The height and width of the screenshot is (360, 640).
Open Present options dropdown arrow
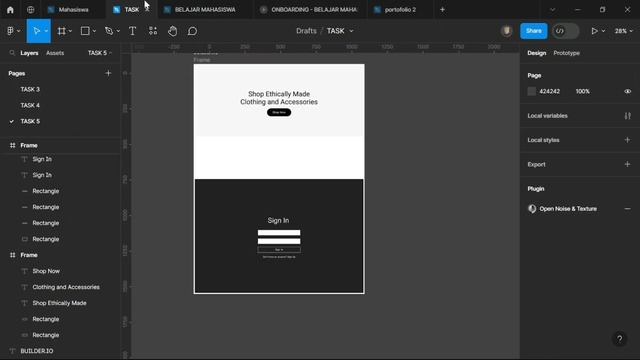point(603,31)
